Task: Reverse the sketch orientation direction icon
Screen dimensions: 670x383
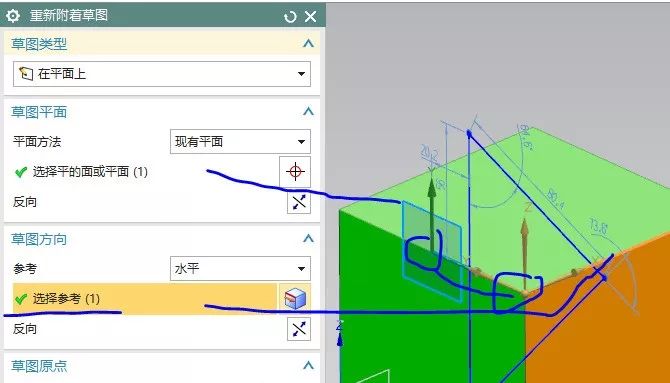Action: click(x=299, y=329)
